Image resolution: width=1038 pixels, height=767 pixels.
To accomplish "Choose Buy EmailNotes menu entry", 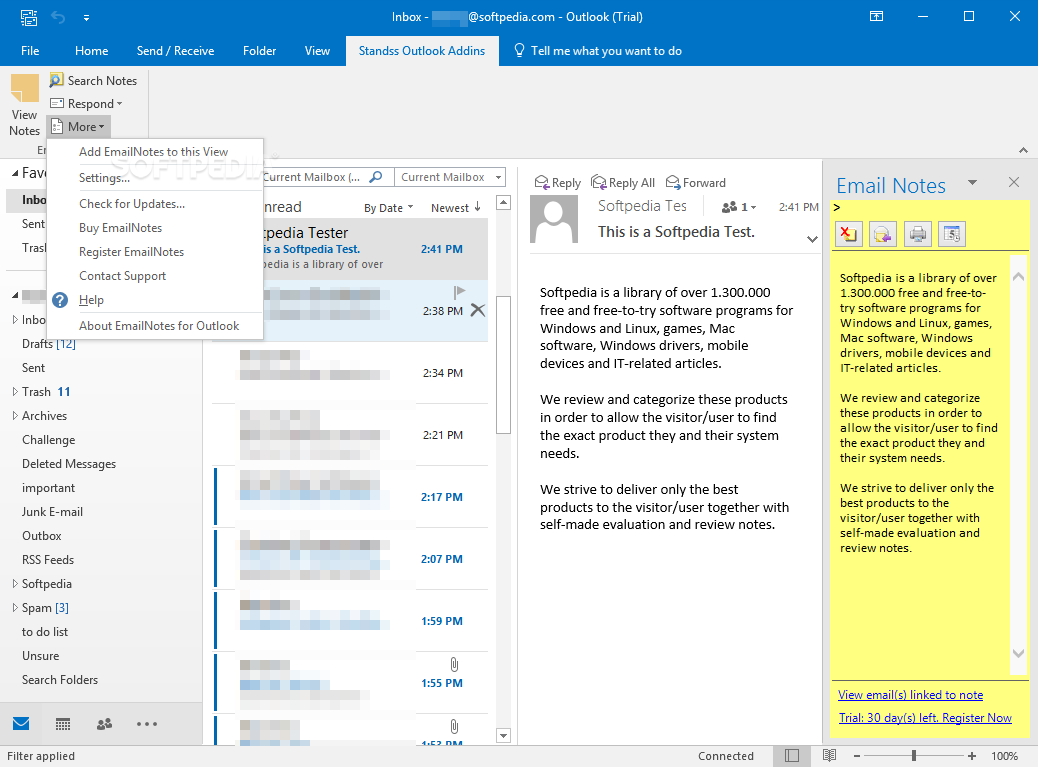I will point(120,228).
